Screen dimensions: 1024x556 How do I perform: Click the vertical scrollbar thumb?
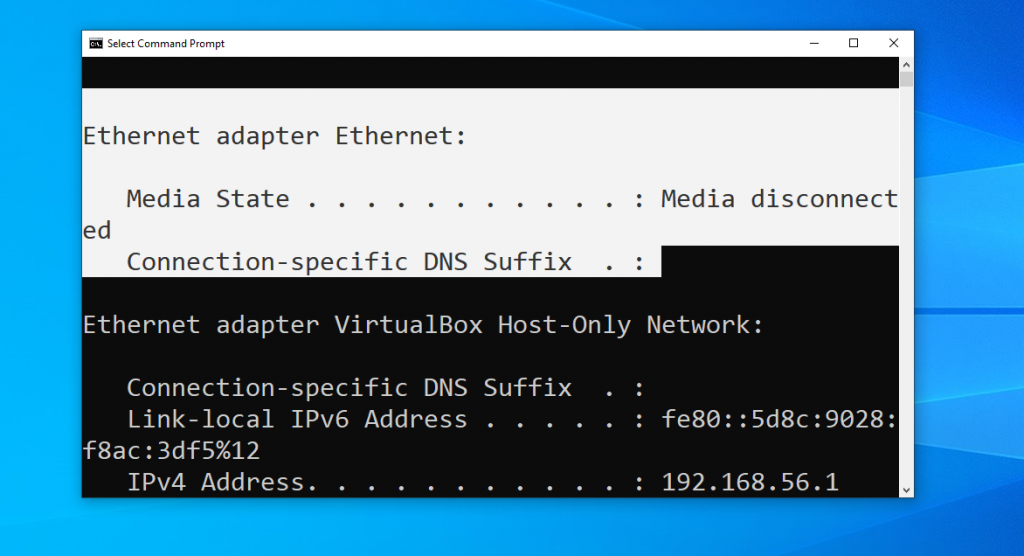[906, 80]
